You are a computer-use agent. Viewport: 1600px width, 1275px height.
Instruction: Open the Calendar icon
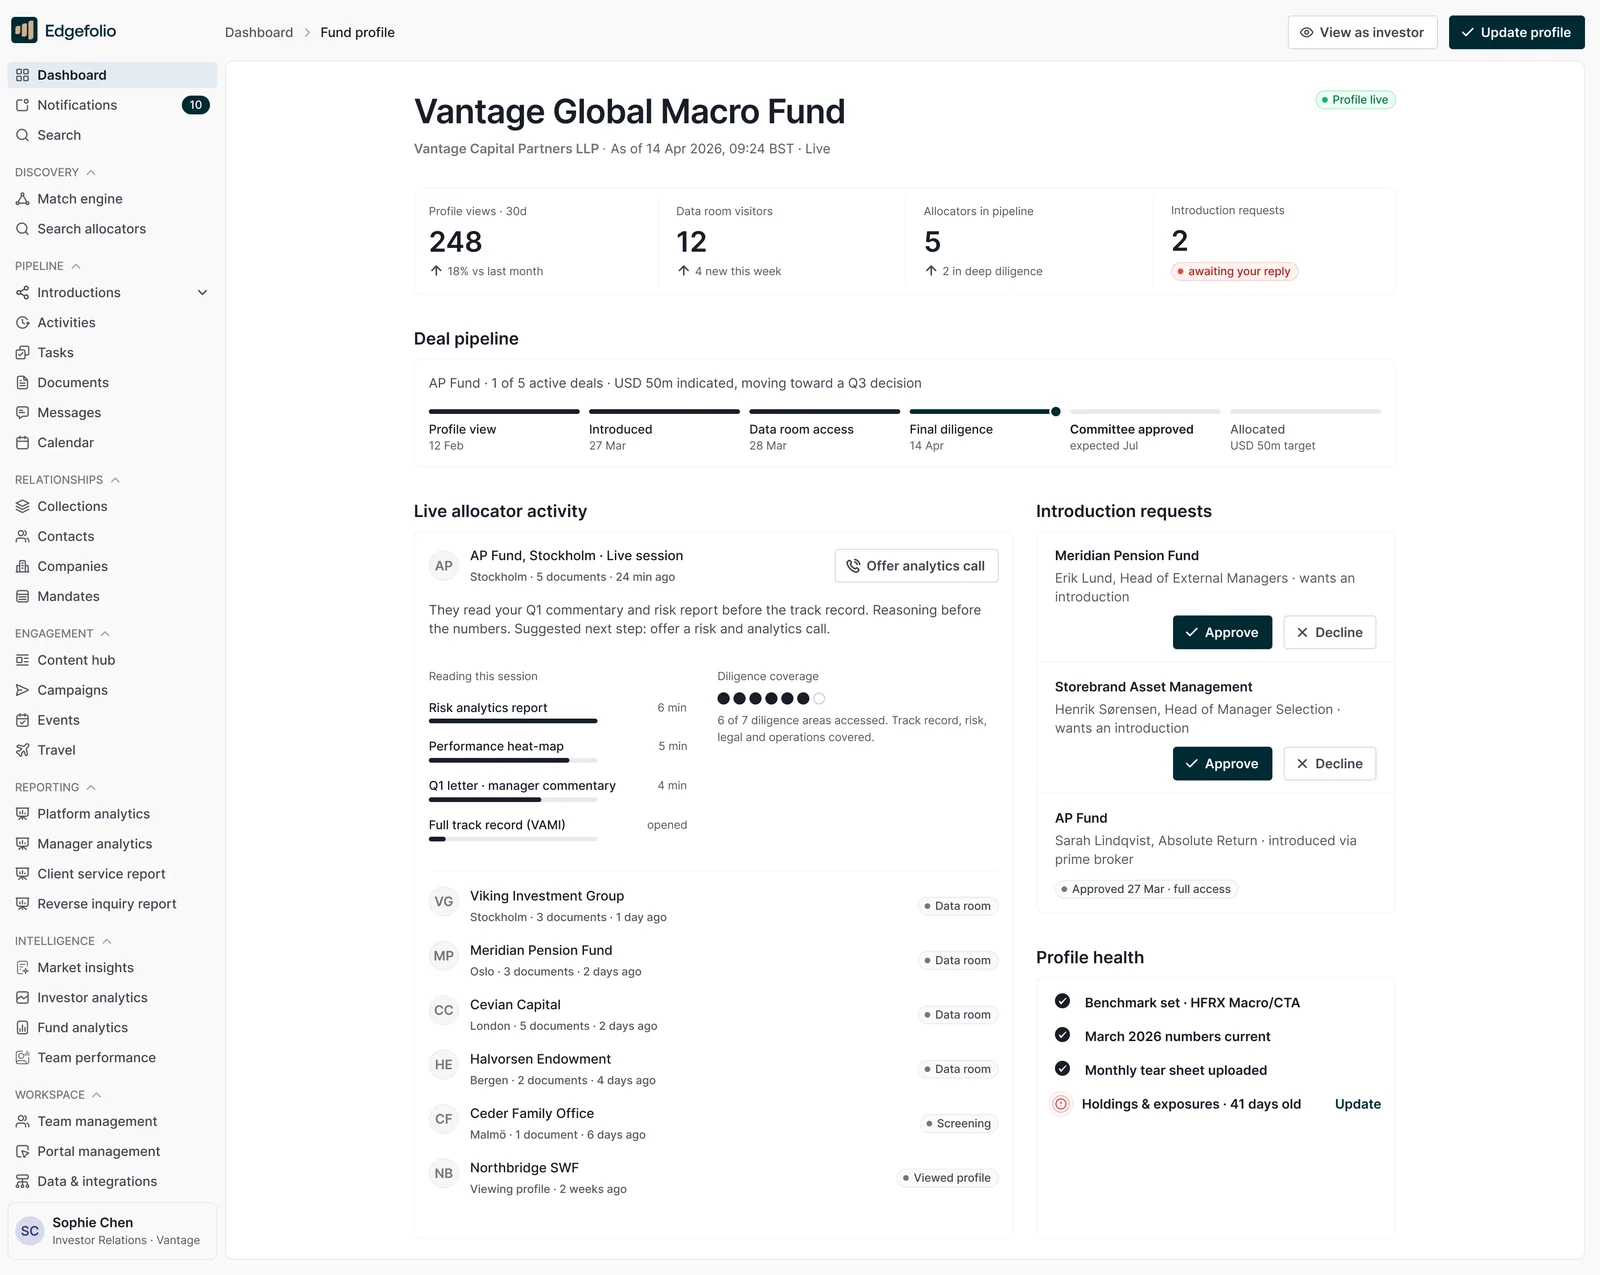tap(22, 443)
